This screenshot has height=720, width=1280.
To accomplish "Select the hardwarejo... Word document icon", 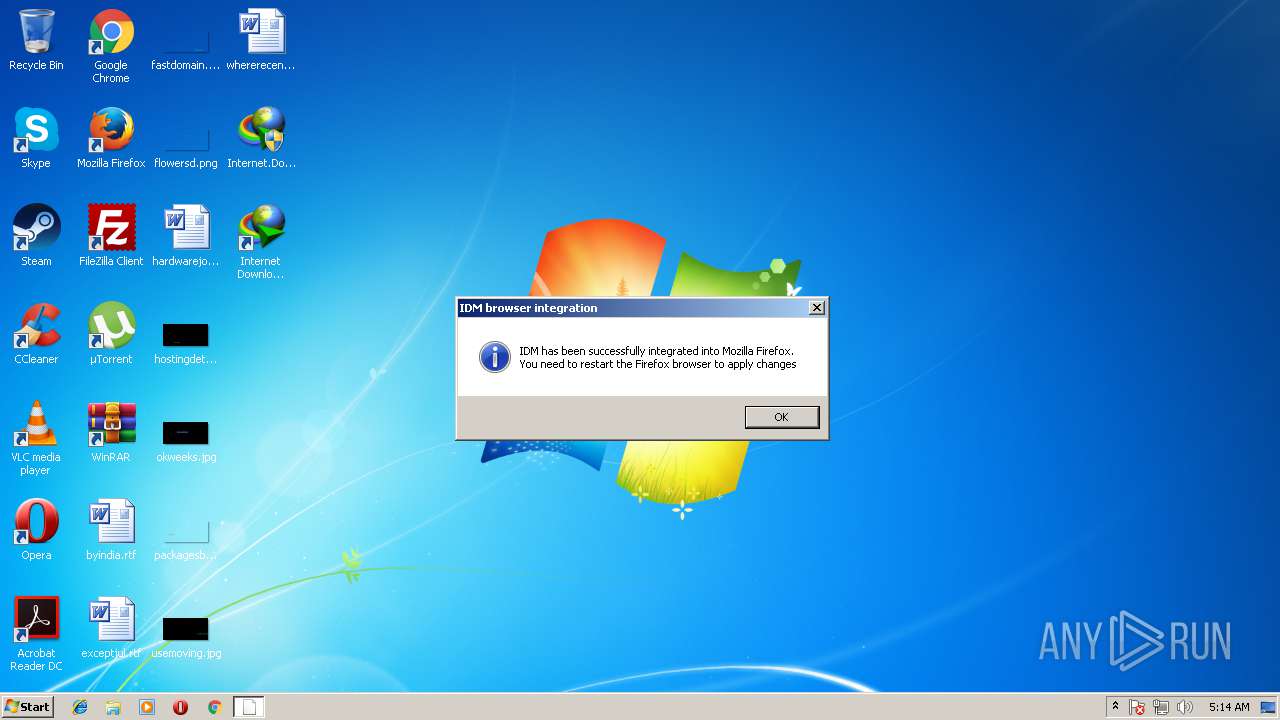I will coord(186,236).
